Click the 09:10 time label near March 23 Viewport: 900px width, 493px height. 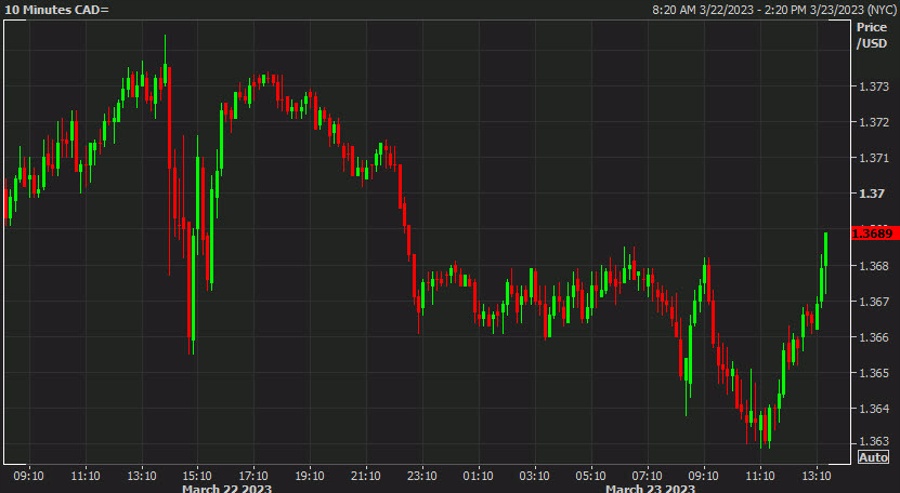click(703, 476)
